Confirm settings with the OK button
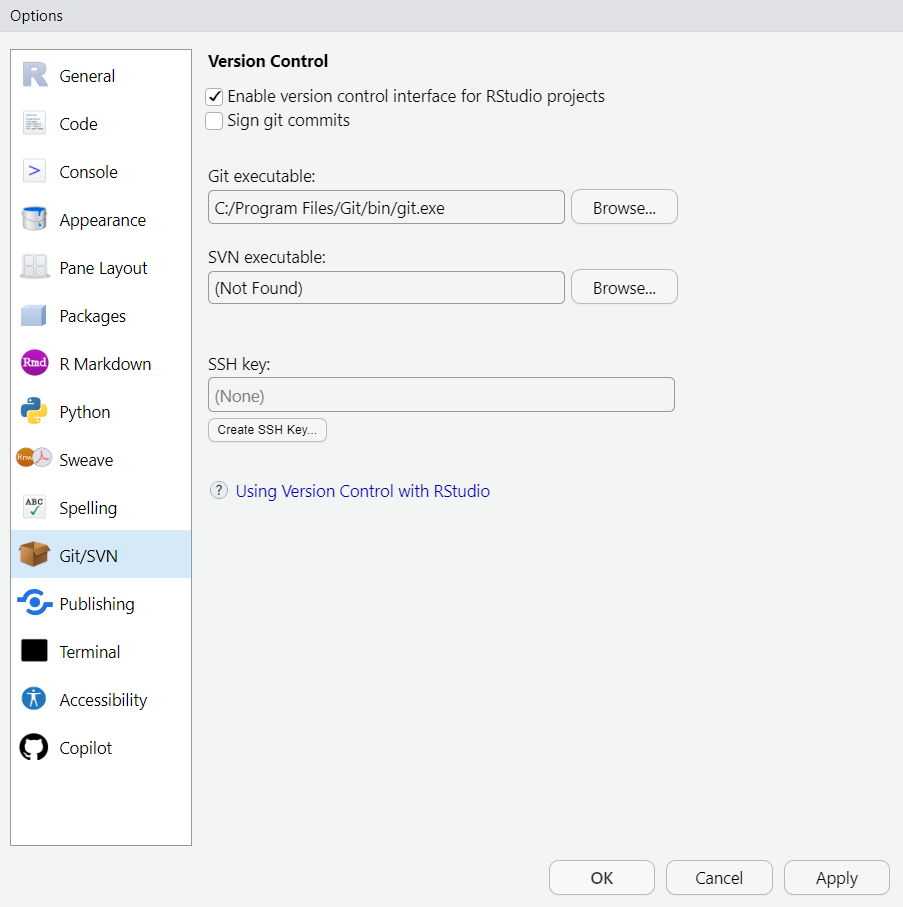Image resolution: width=903 pixels, height=907 pixels. tap(602, 877)
